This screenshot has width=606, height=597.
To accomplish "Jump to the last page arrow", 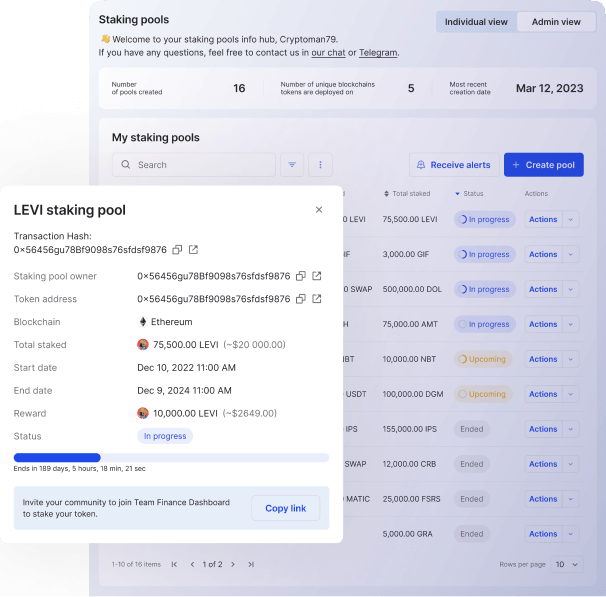I will (x=250, y=564).
